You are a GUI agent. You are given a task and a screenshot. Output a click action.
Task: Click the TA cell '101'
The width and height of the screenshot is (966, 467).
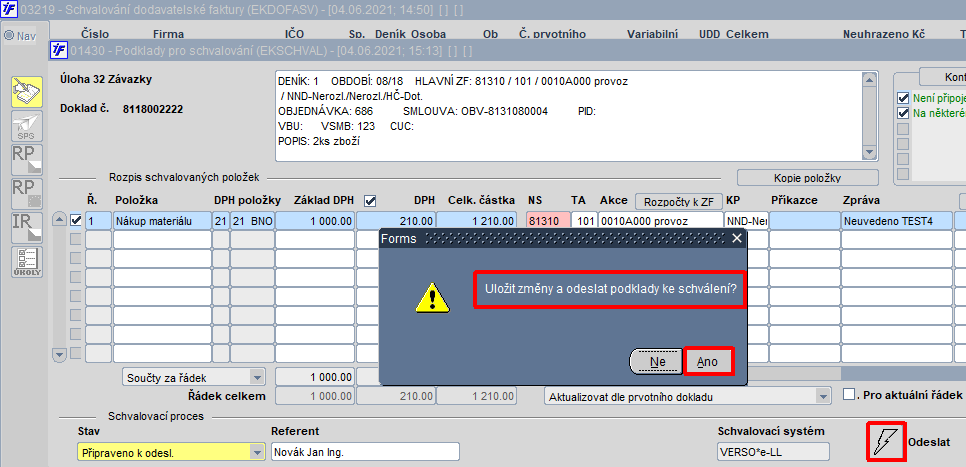pyautogui.click(x=583, y=221)
